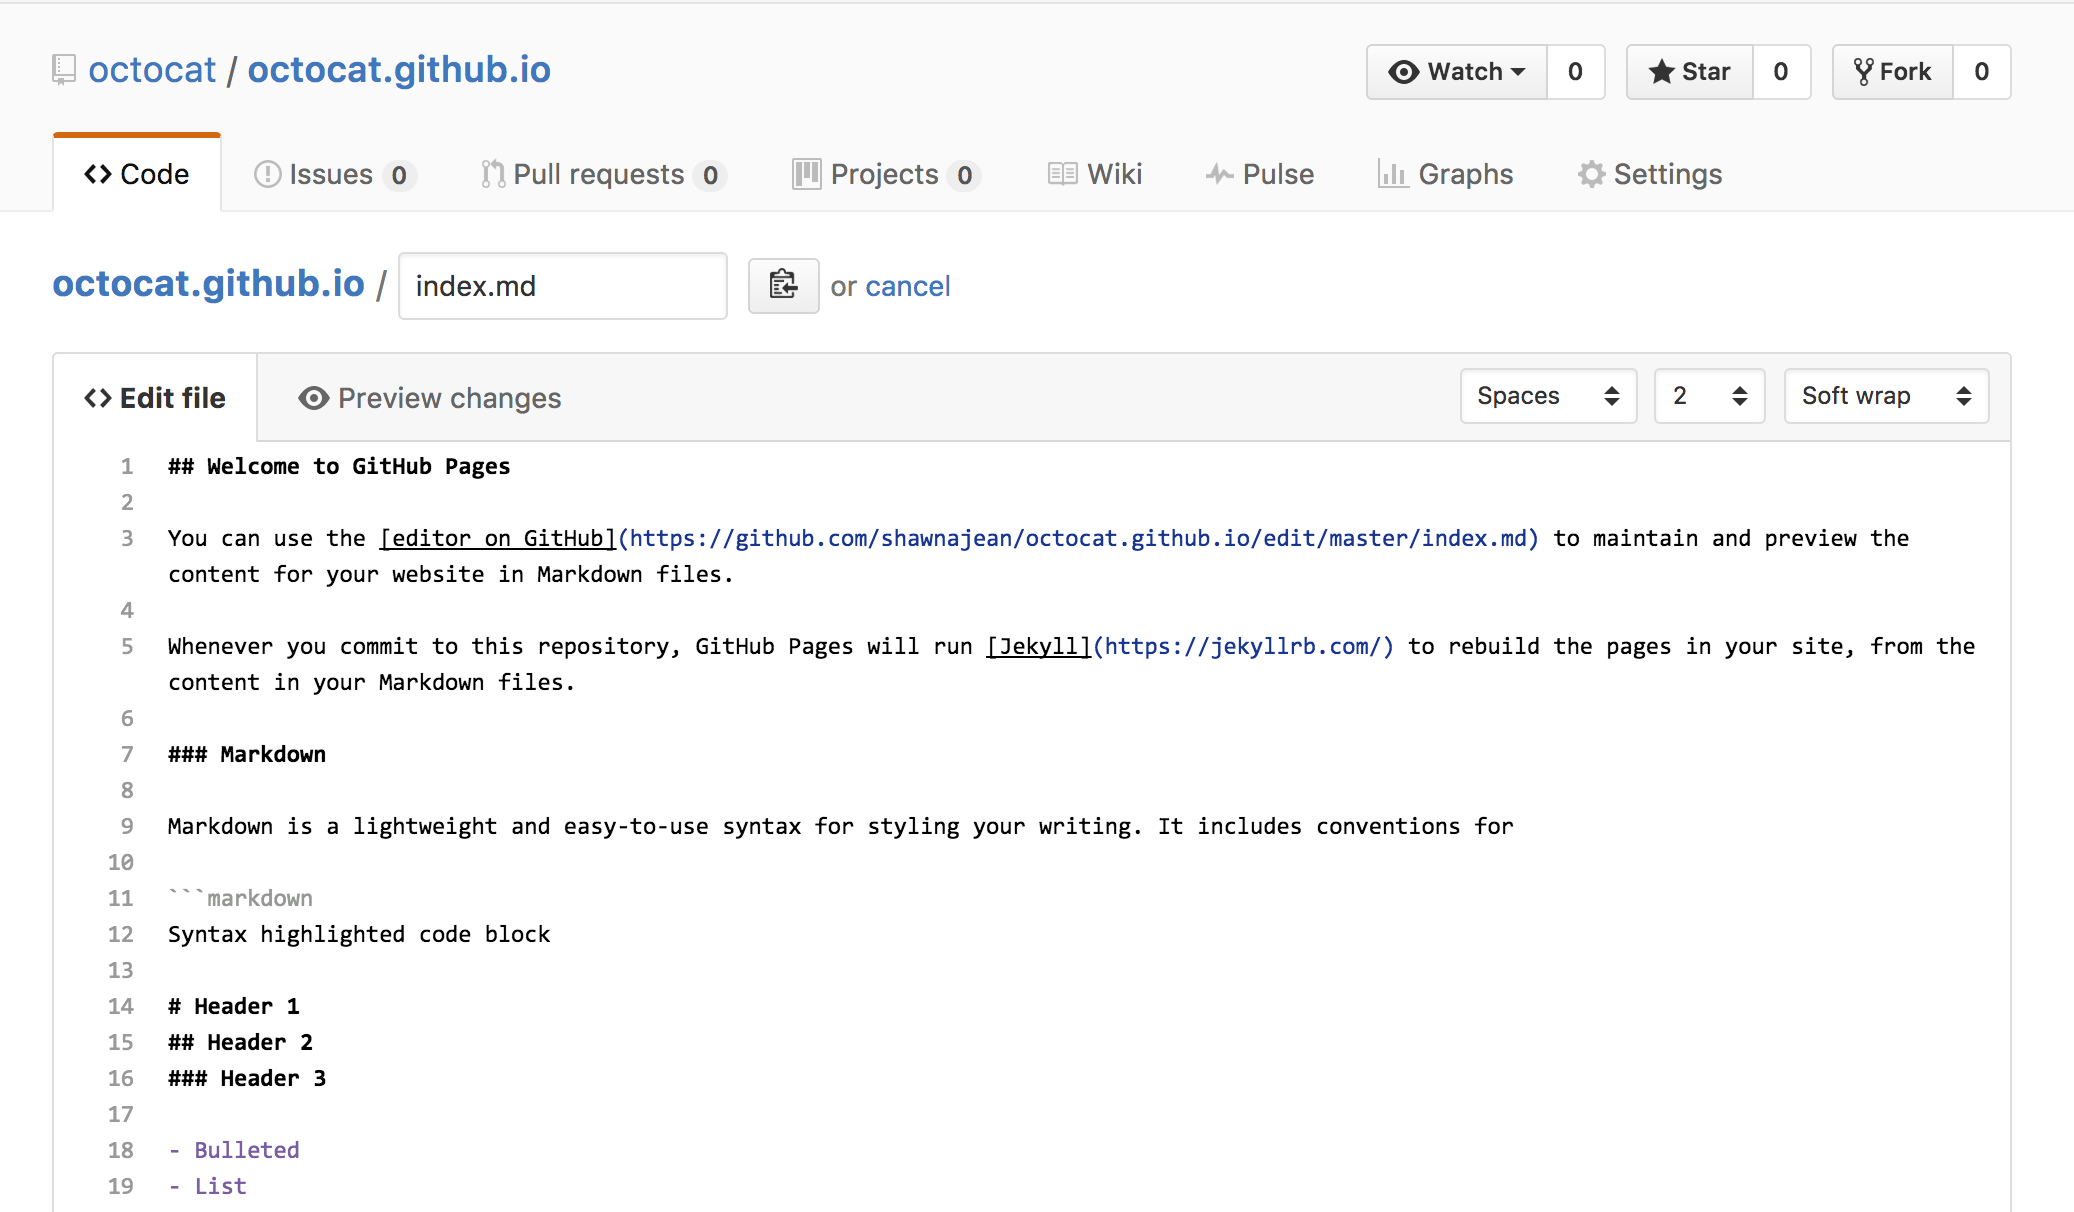The height and width of the screenshot is (1212, 2074).
Task: Open the Issues tab
Action: [335, 174]
